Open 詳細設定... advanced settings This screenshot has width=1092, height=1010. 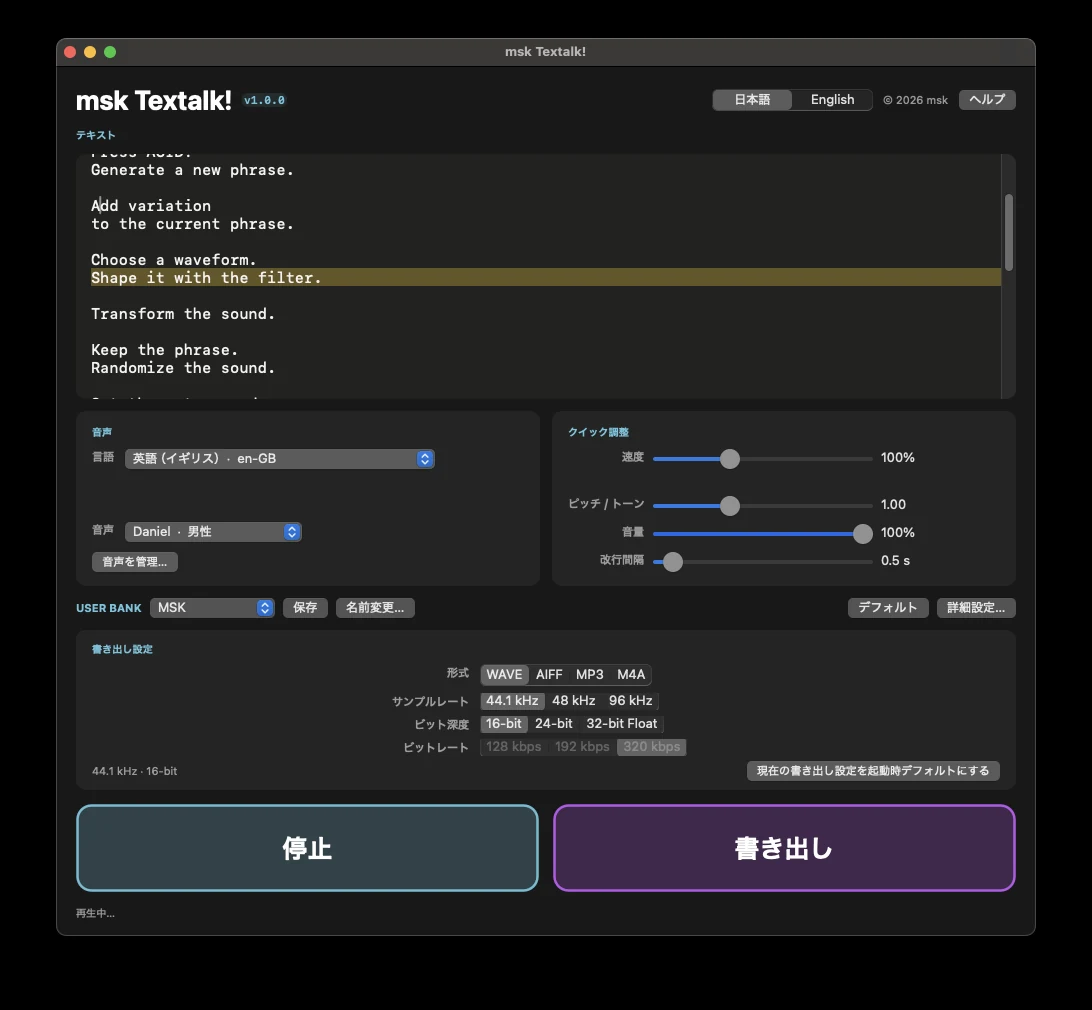976,607
